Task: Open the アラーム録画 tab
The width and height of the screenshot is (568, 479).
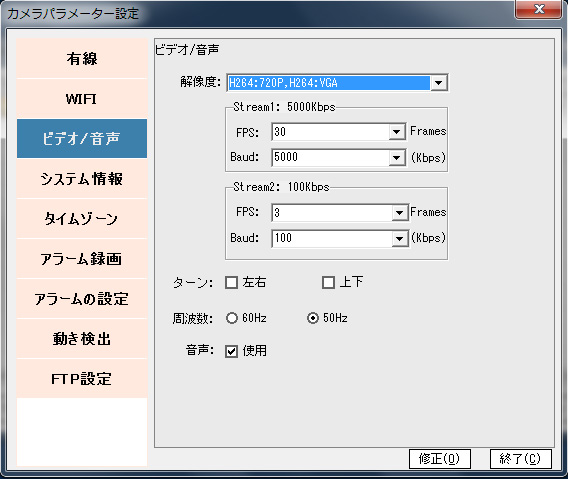Action: point(82,259)
